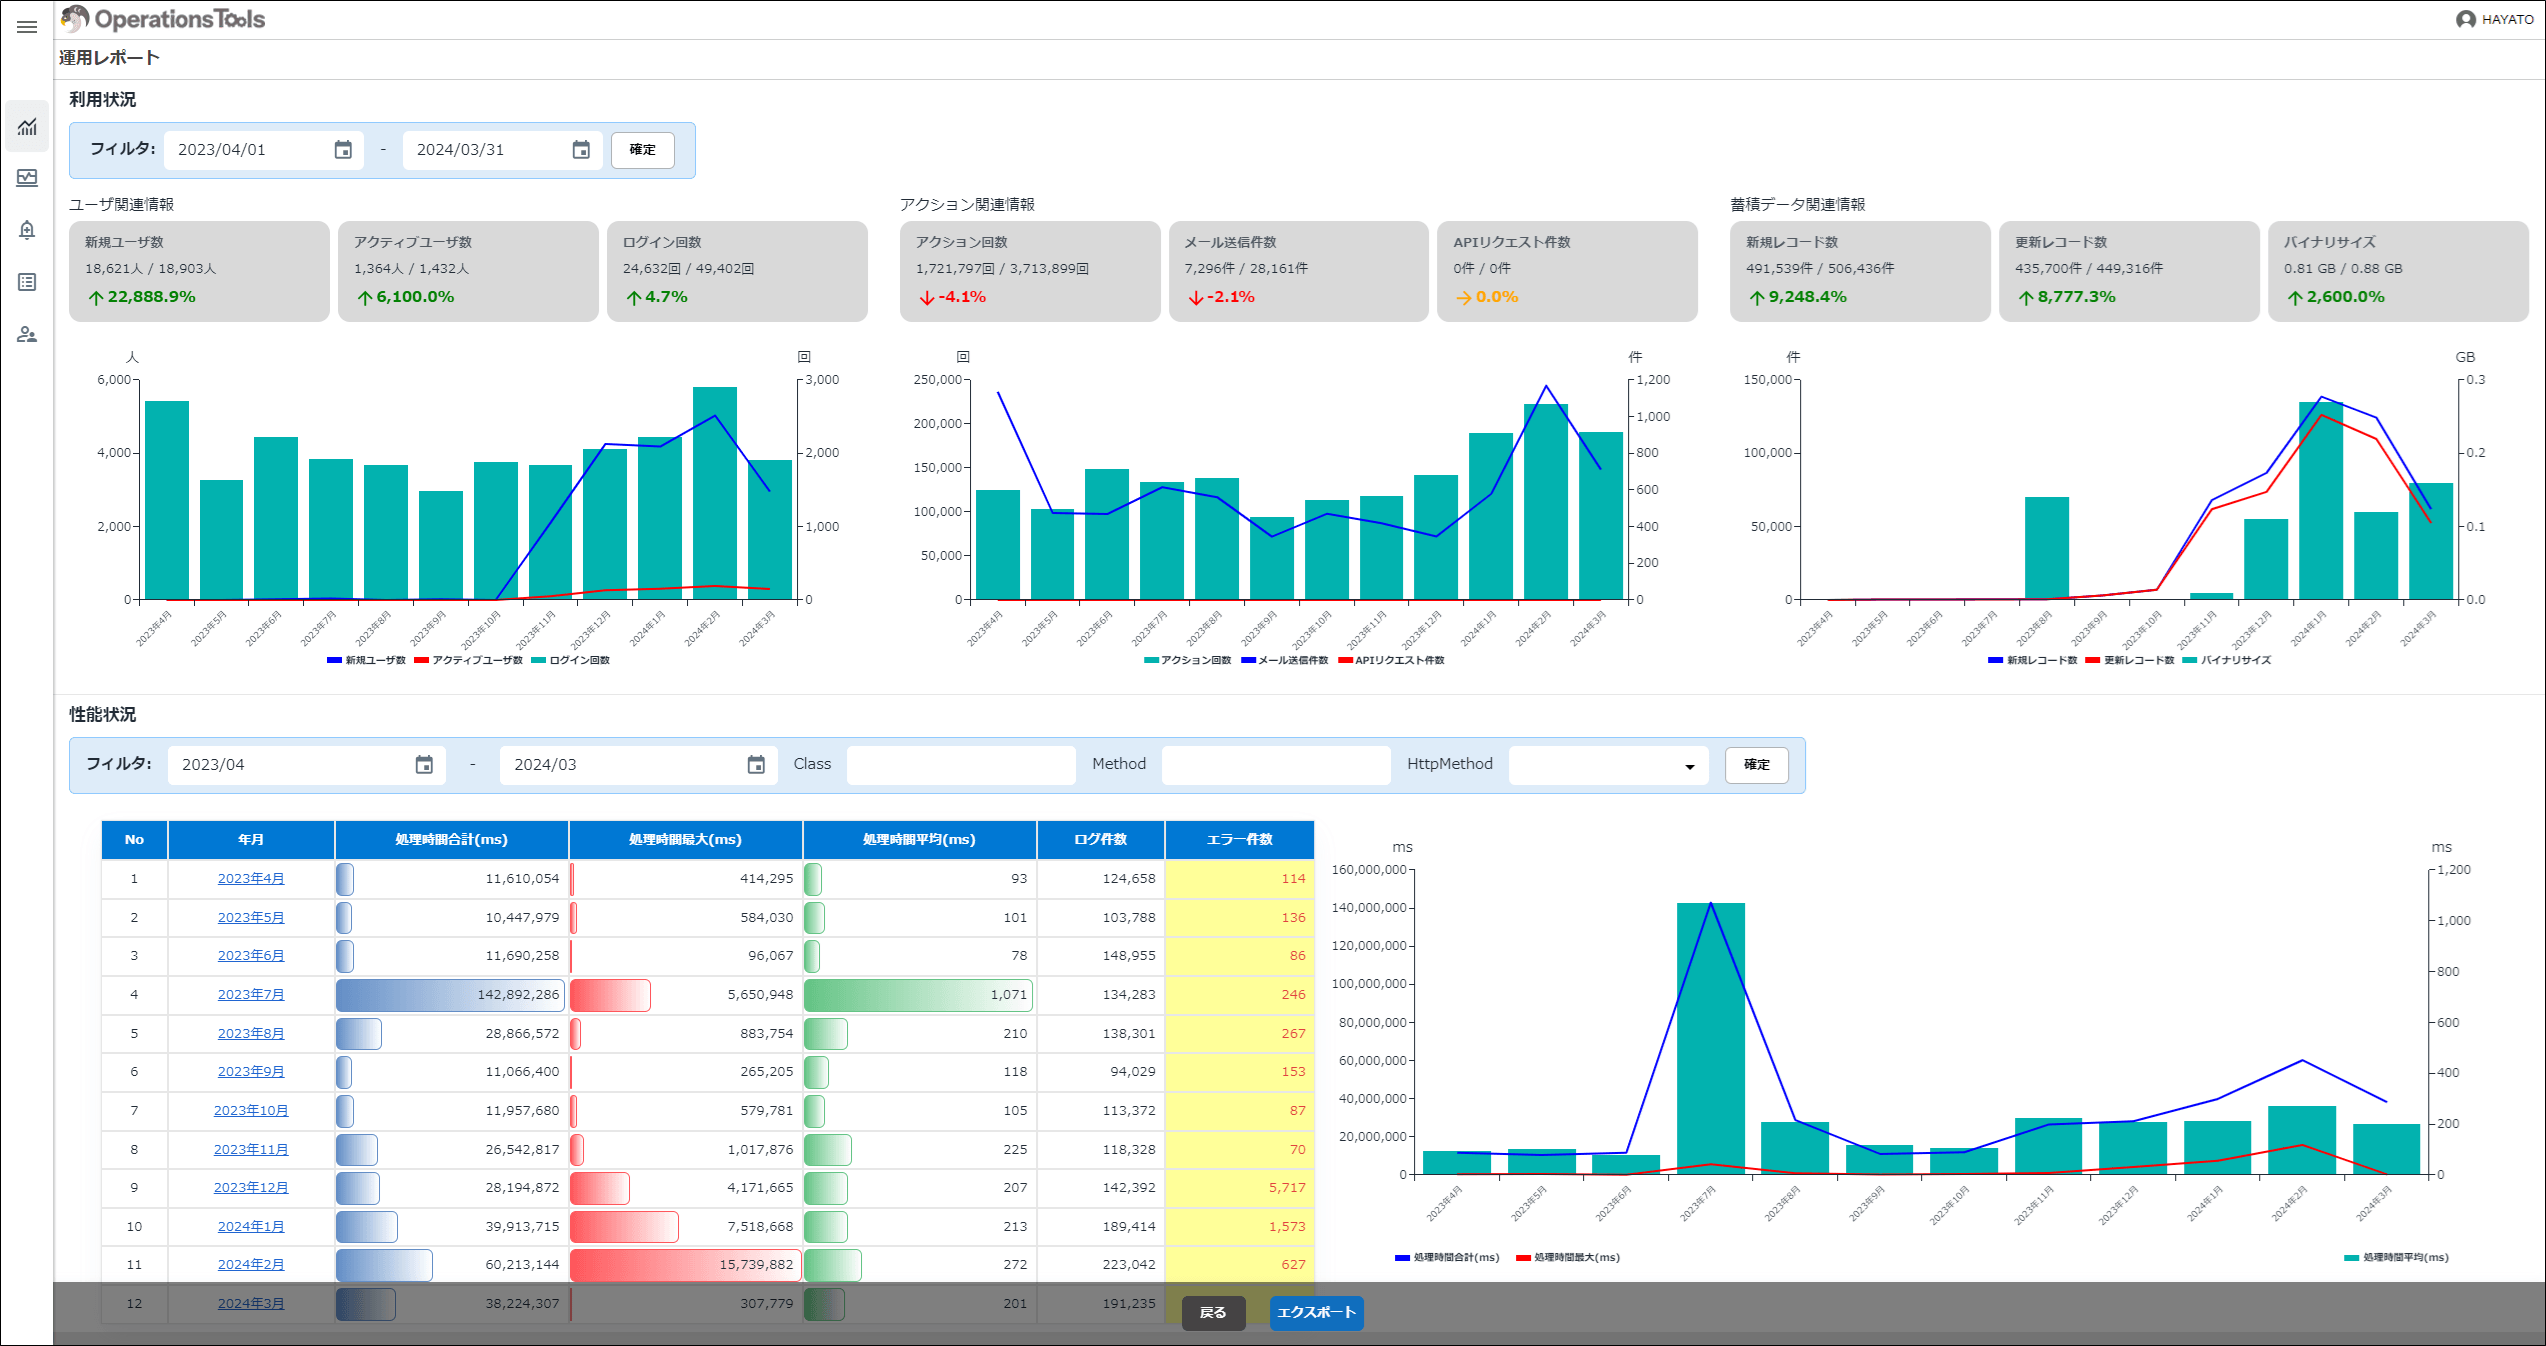Click the Class filter input field

pos(960,765)
